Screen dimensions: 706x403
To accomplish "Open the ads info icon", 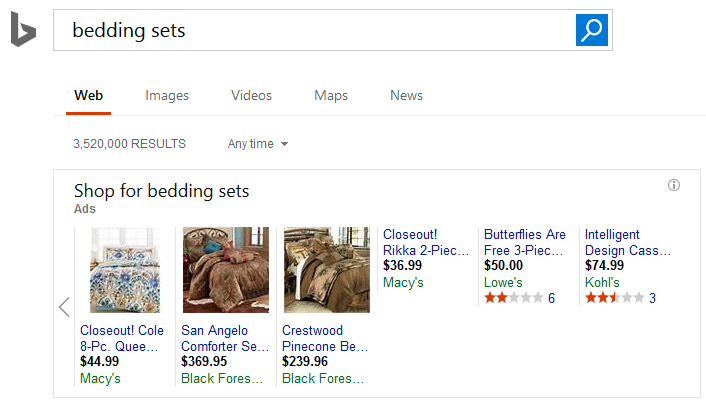I will pyautogui.click(x=674, y=185).
